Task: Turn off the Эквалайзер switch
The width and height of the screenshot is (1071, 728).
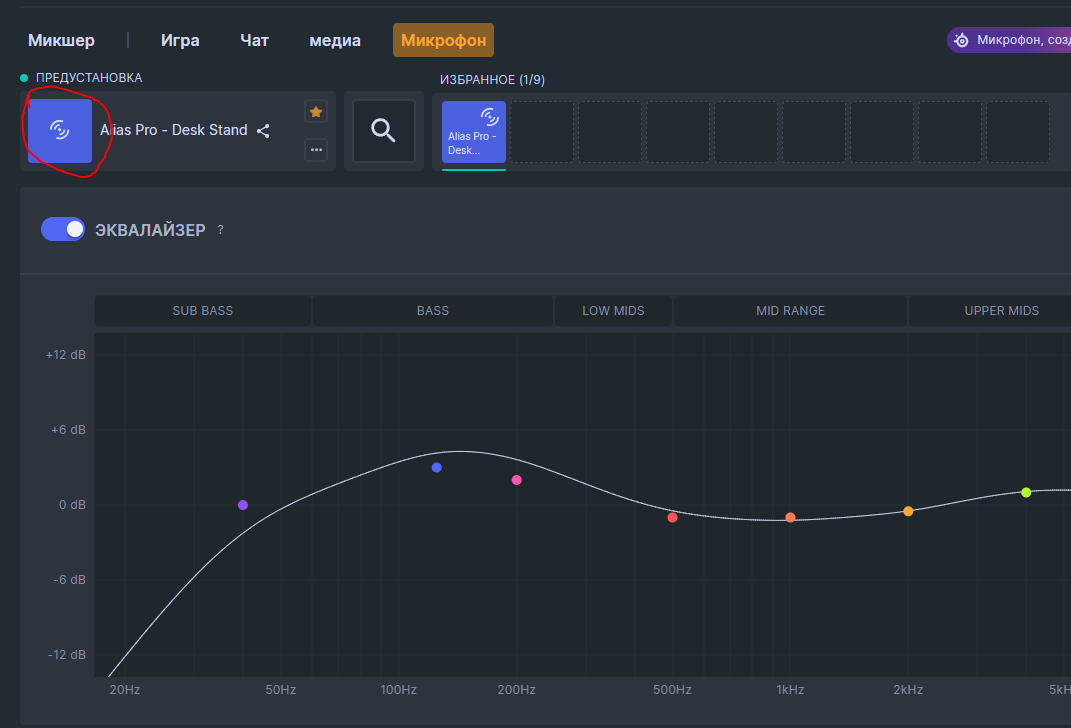Action: pyautogui.click(x=63, y=229)
